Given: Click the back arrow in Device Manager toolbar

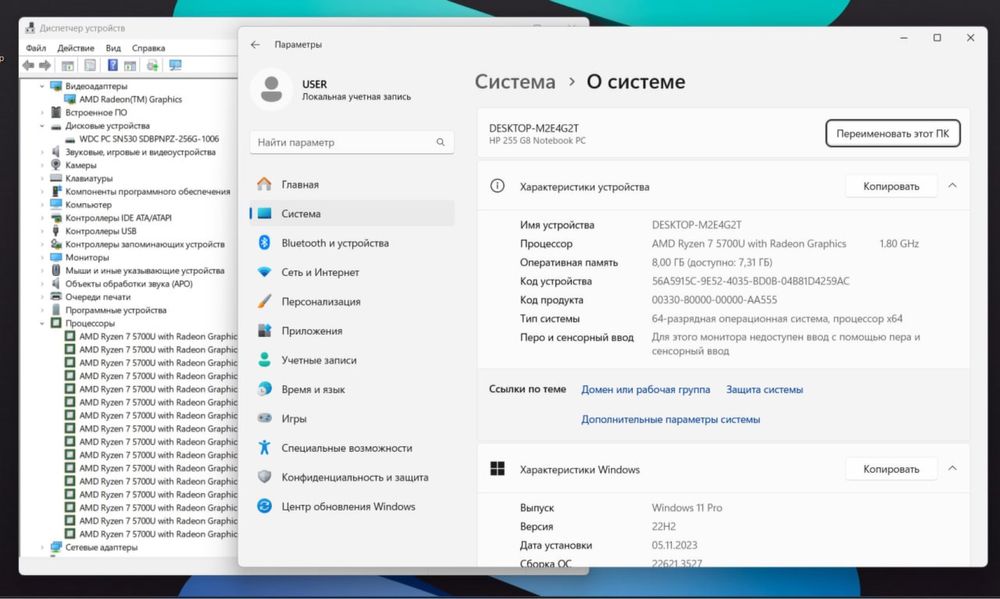Looking at the screenshot, I should pyautogui.click(x=28, y=65).
